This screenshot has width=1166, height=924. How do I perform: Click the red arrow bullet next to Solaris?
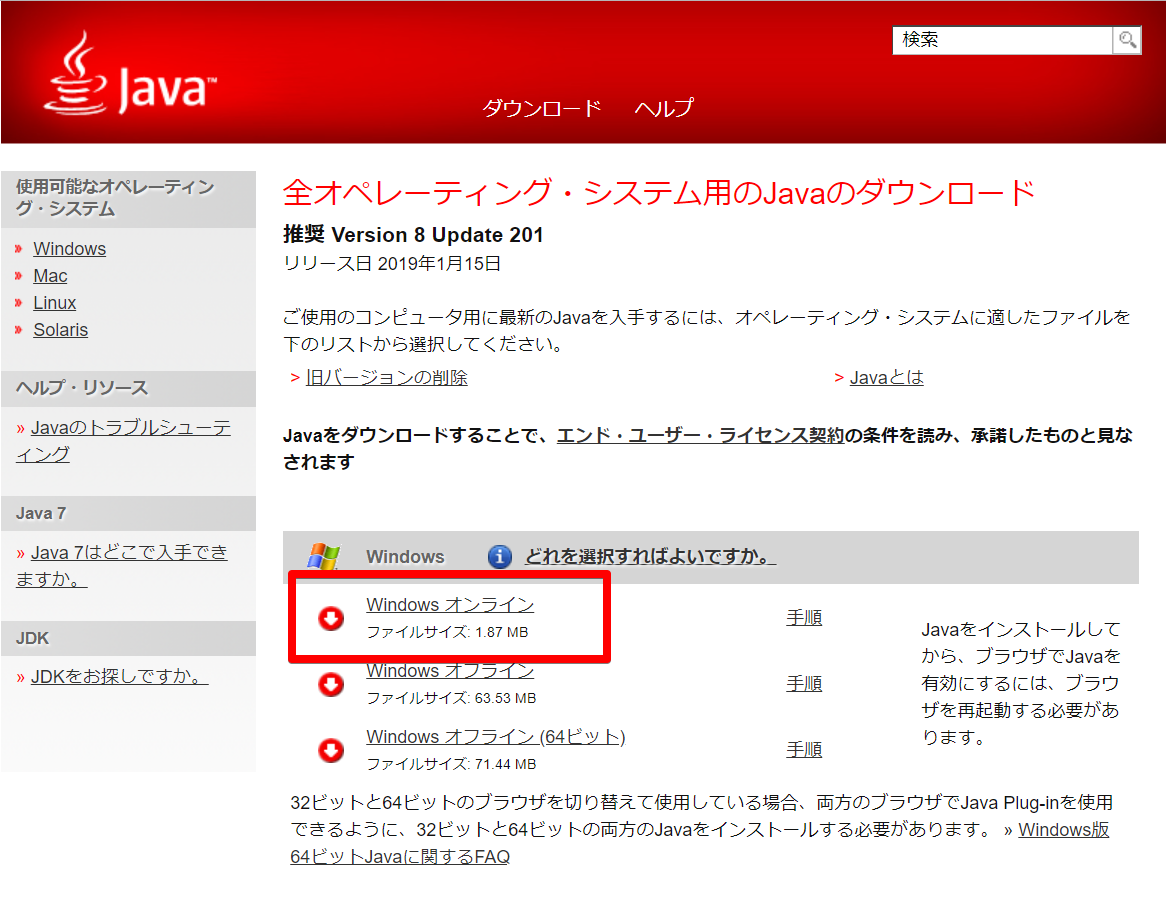click(19, 329)
